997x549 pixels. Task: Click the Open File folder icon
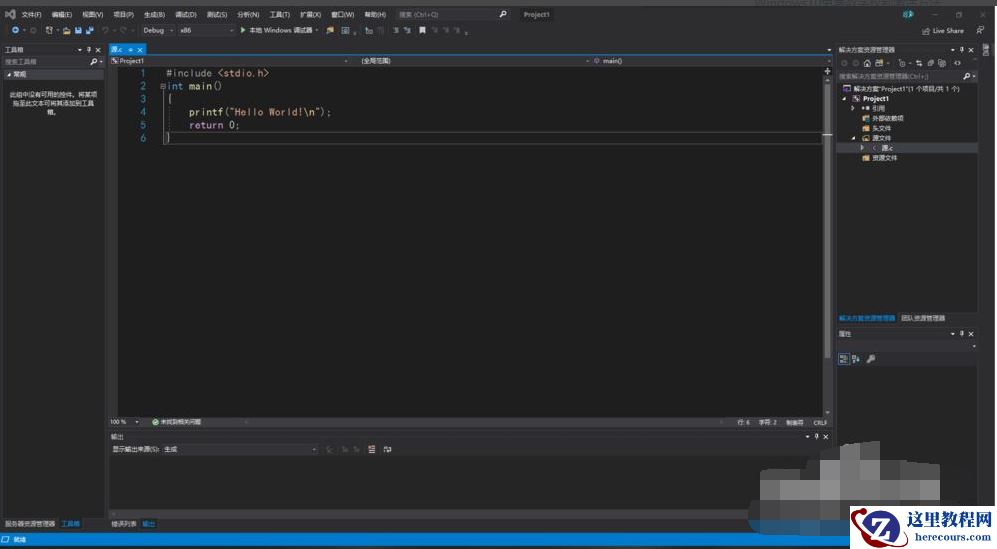tap(66, 31)
